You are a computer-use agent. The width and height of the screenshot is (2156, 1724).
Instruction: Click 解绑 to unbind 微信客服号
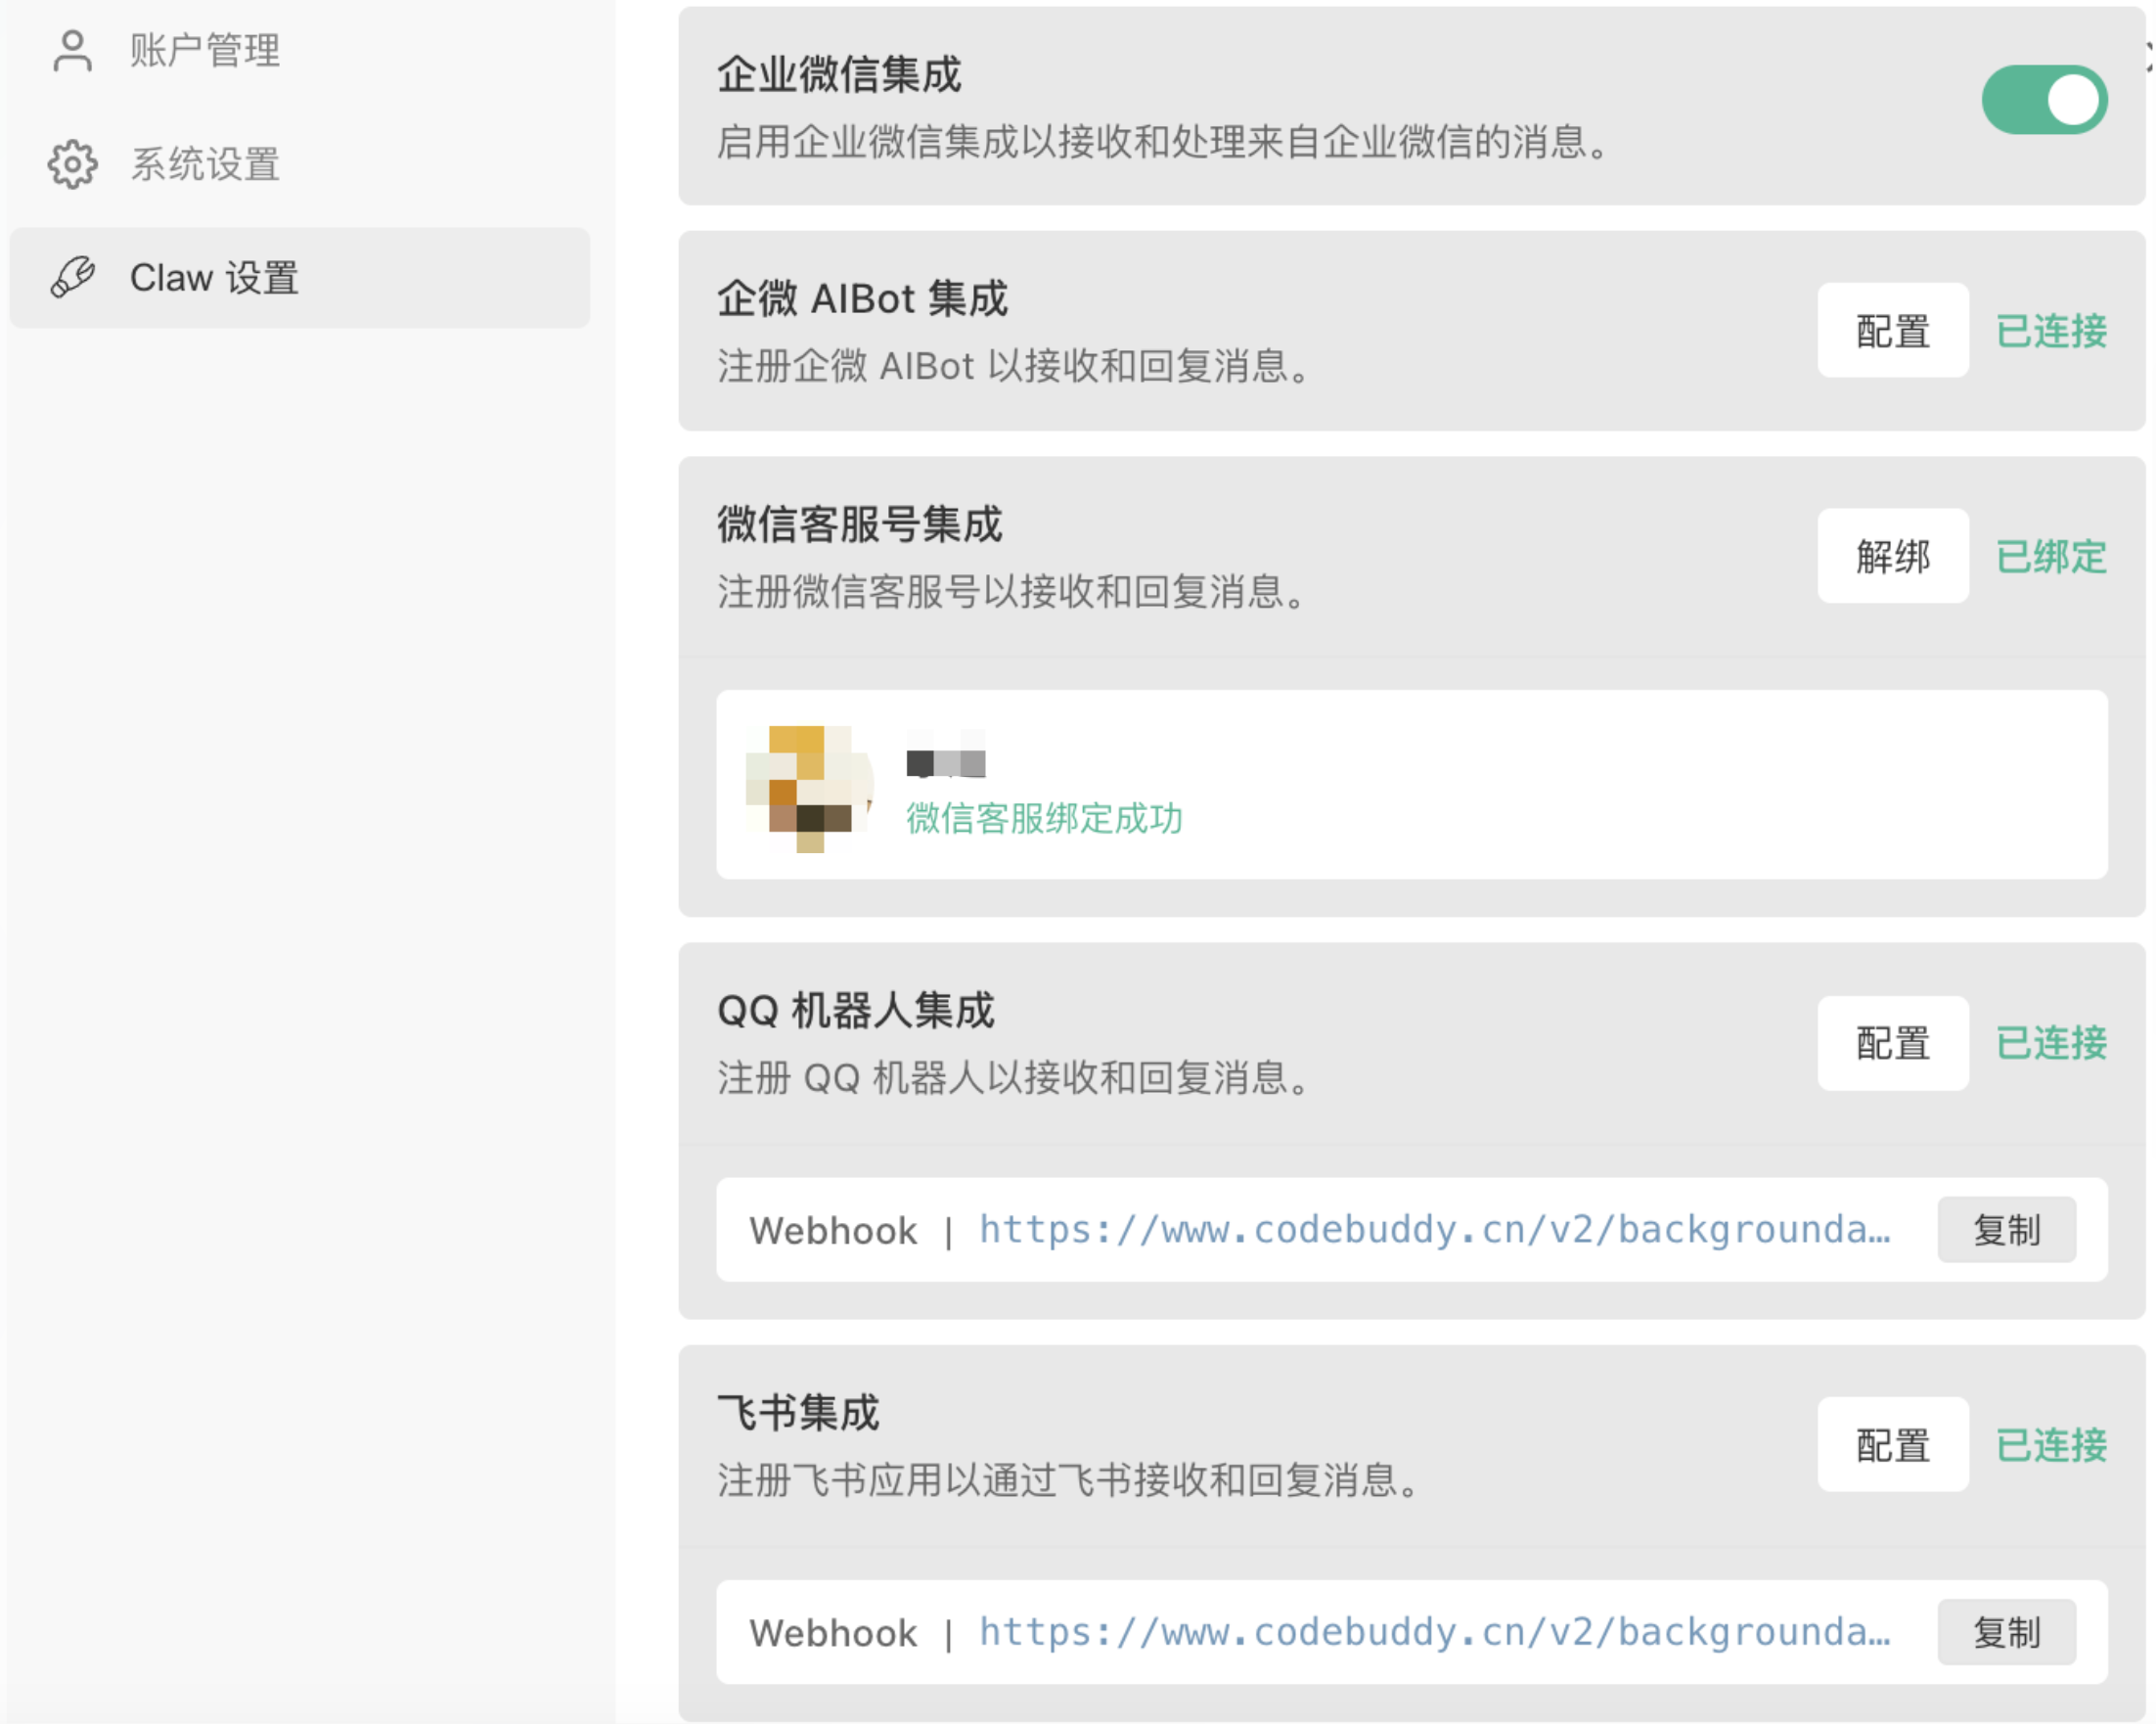click(x=1892, y=557)
